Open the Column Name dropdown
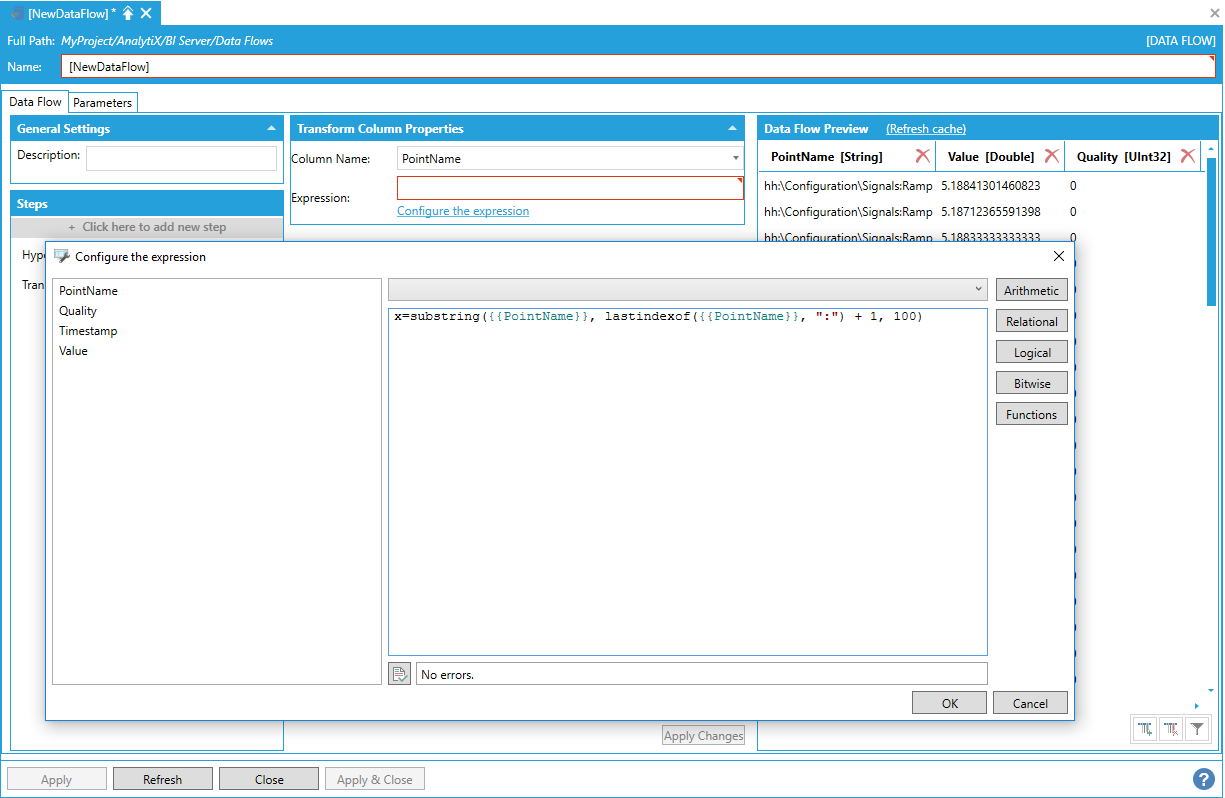This screenshot has height=798, width=1225. coord(735,158)
